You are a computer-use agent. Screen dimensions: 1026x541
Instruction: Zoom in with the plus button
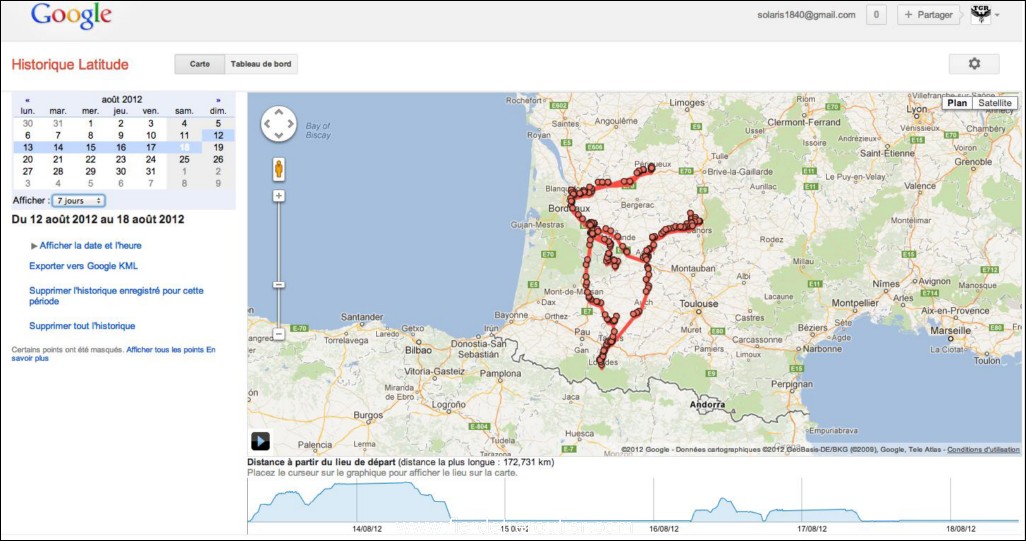[x=279, y=196]
